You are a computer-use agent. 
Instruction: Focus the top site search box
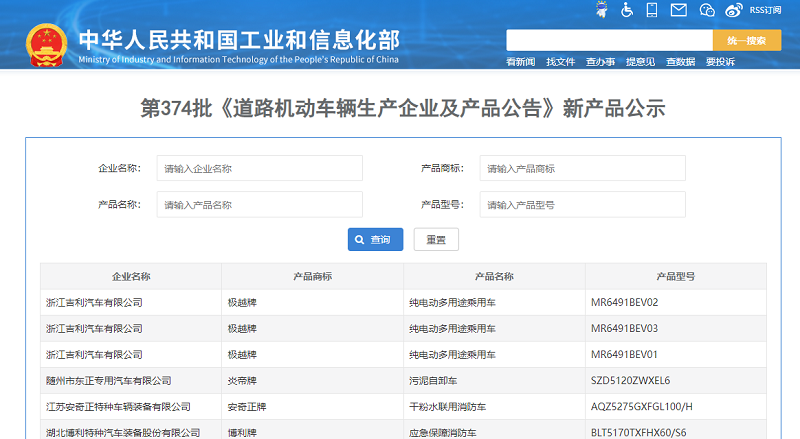click(609, 40)
